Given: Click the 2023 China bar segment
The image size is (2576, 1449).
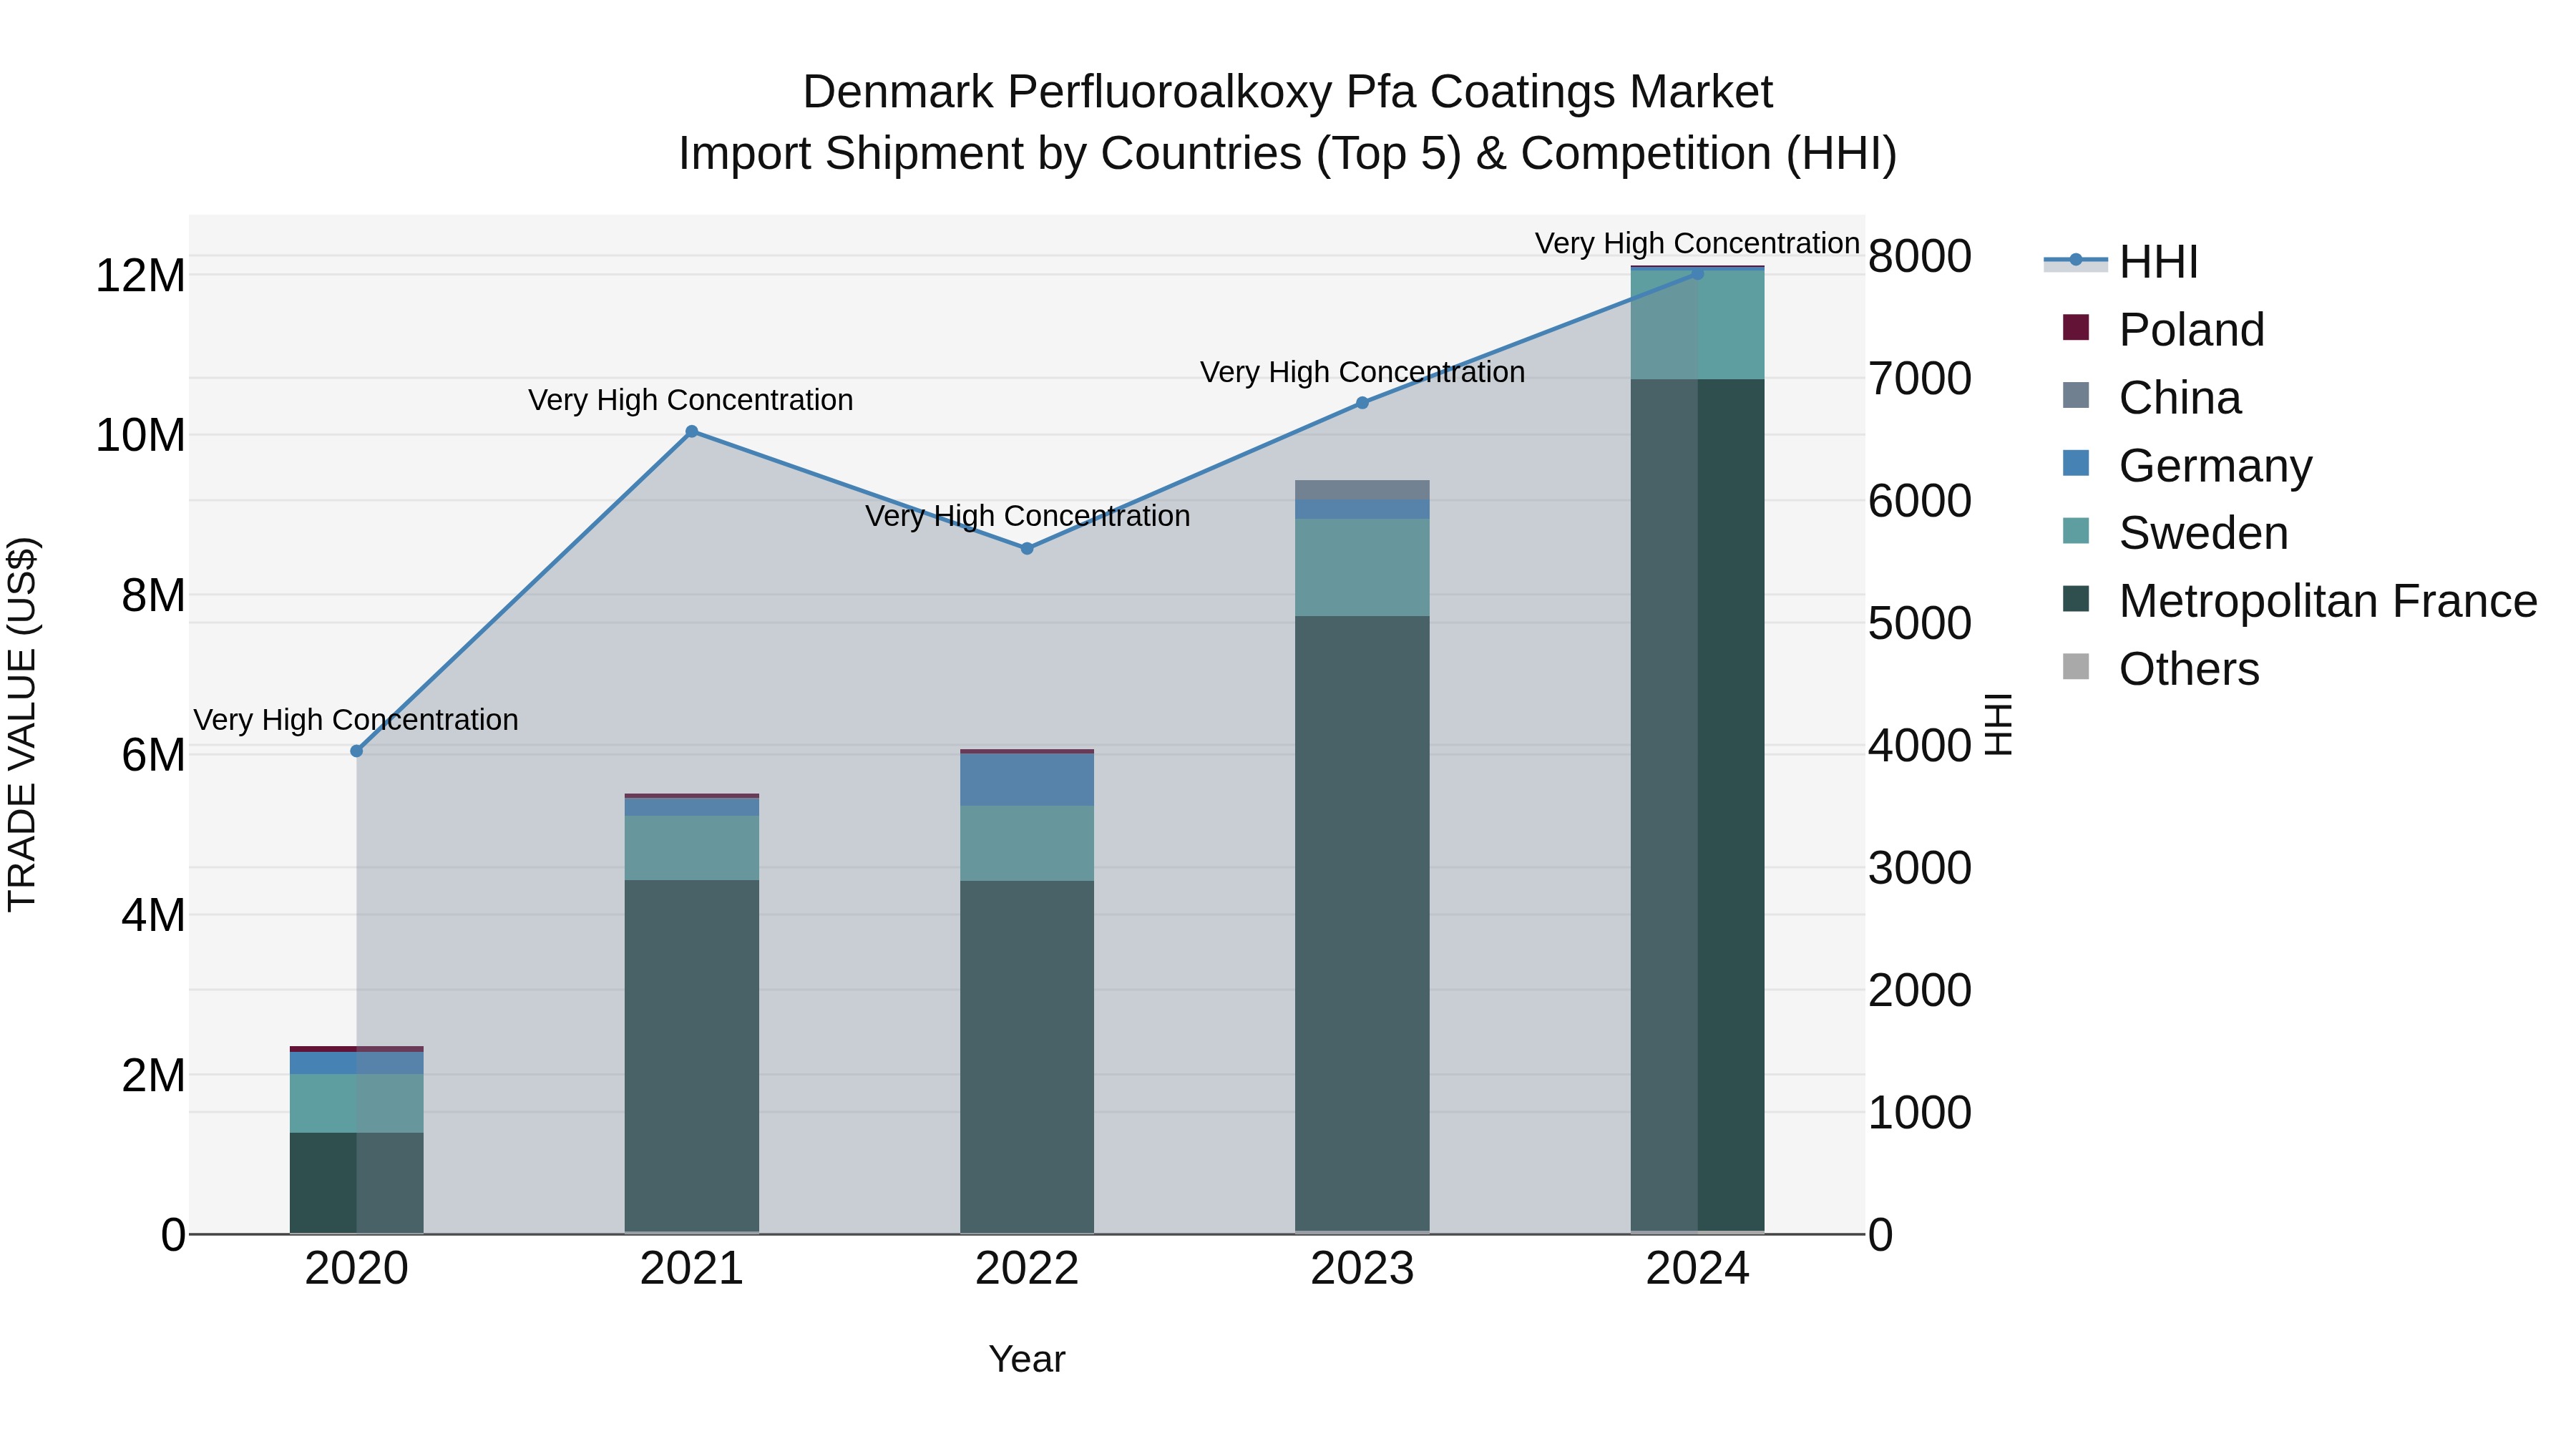Looking at the screenshot, I should (1362, 490).
